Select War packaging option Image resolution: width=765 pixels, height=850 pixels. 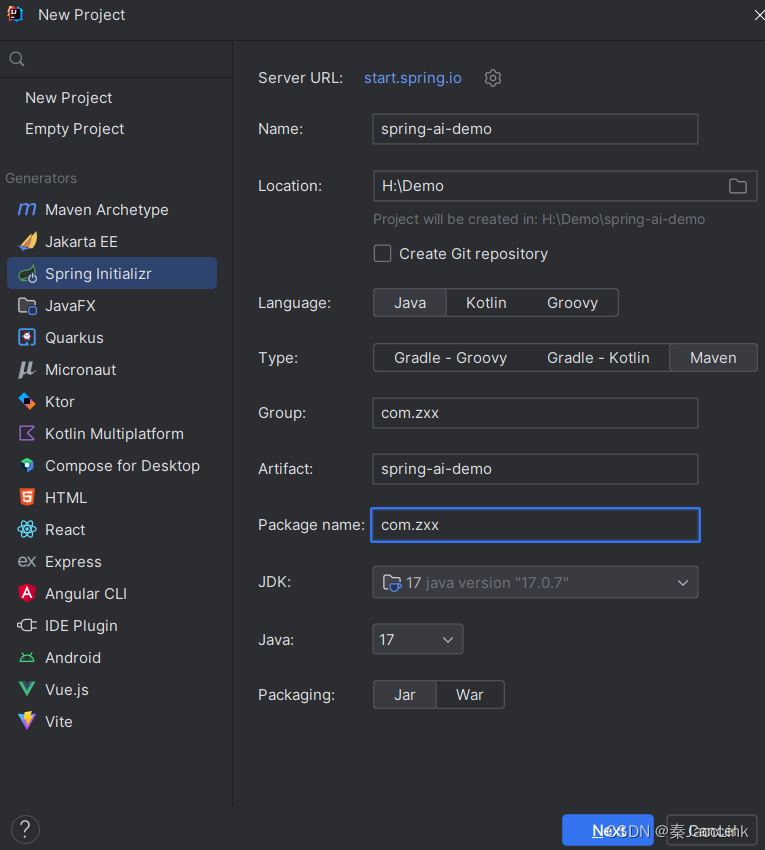tap(470, 694)
